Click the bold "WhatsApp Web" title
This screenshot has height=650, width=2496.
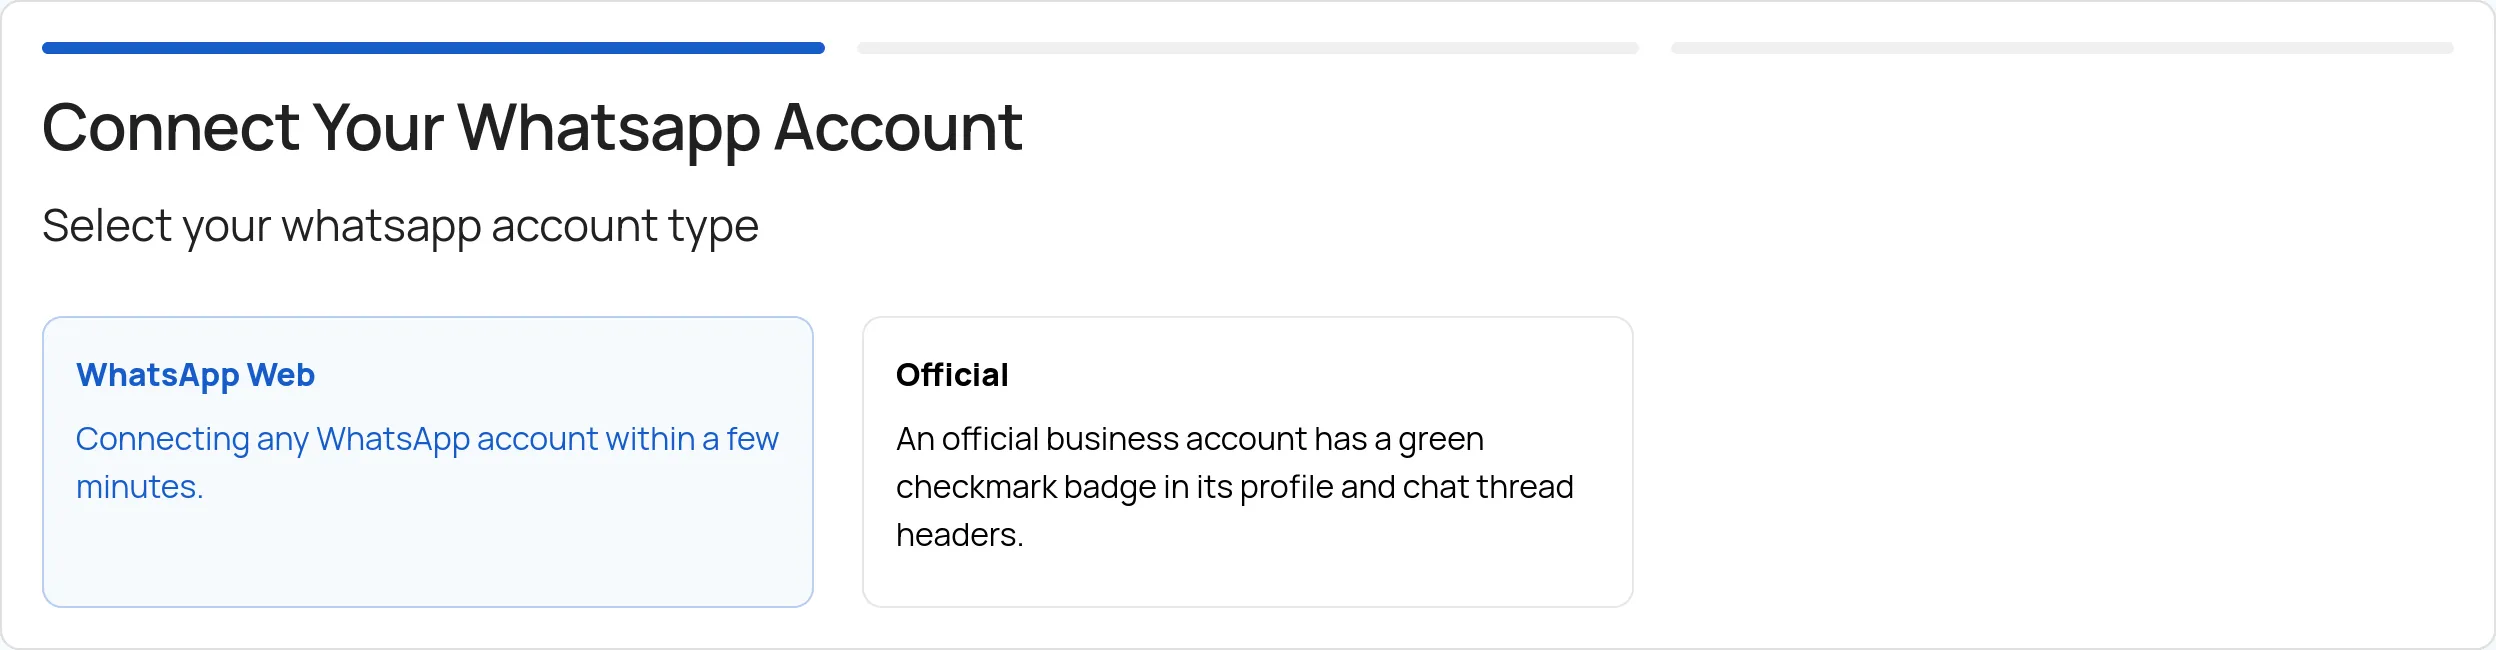pos(196,375)
